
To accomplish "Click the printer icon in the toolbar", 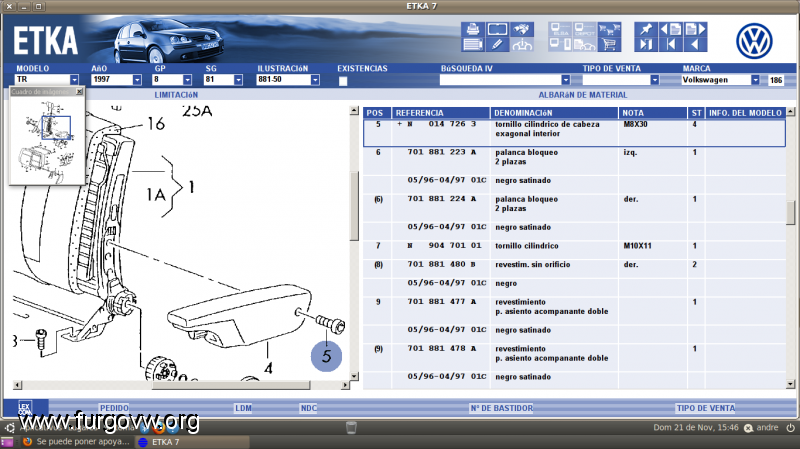I will point(472,29).
